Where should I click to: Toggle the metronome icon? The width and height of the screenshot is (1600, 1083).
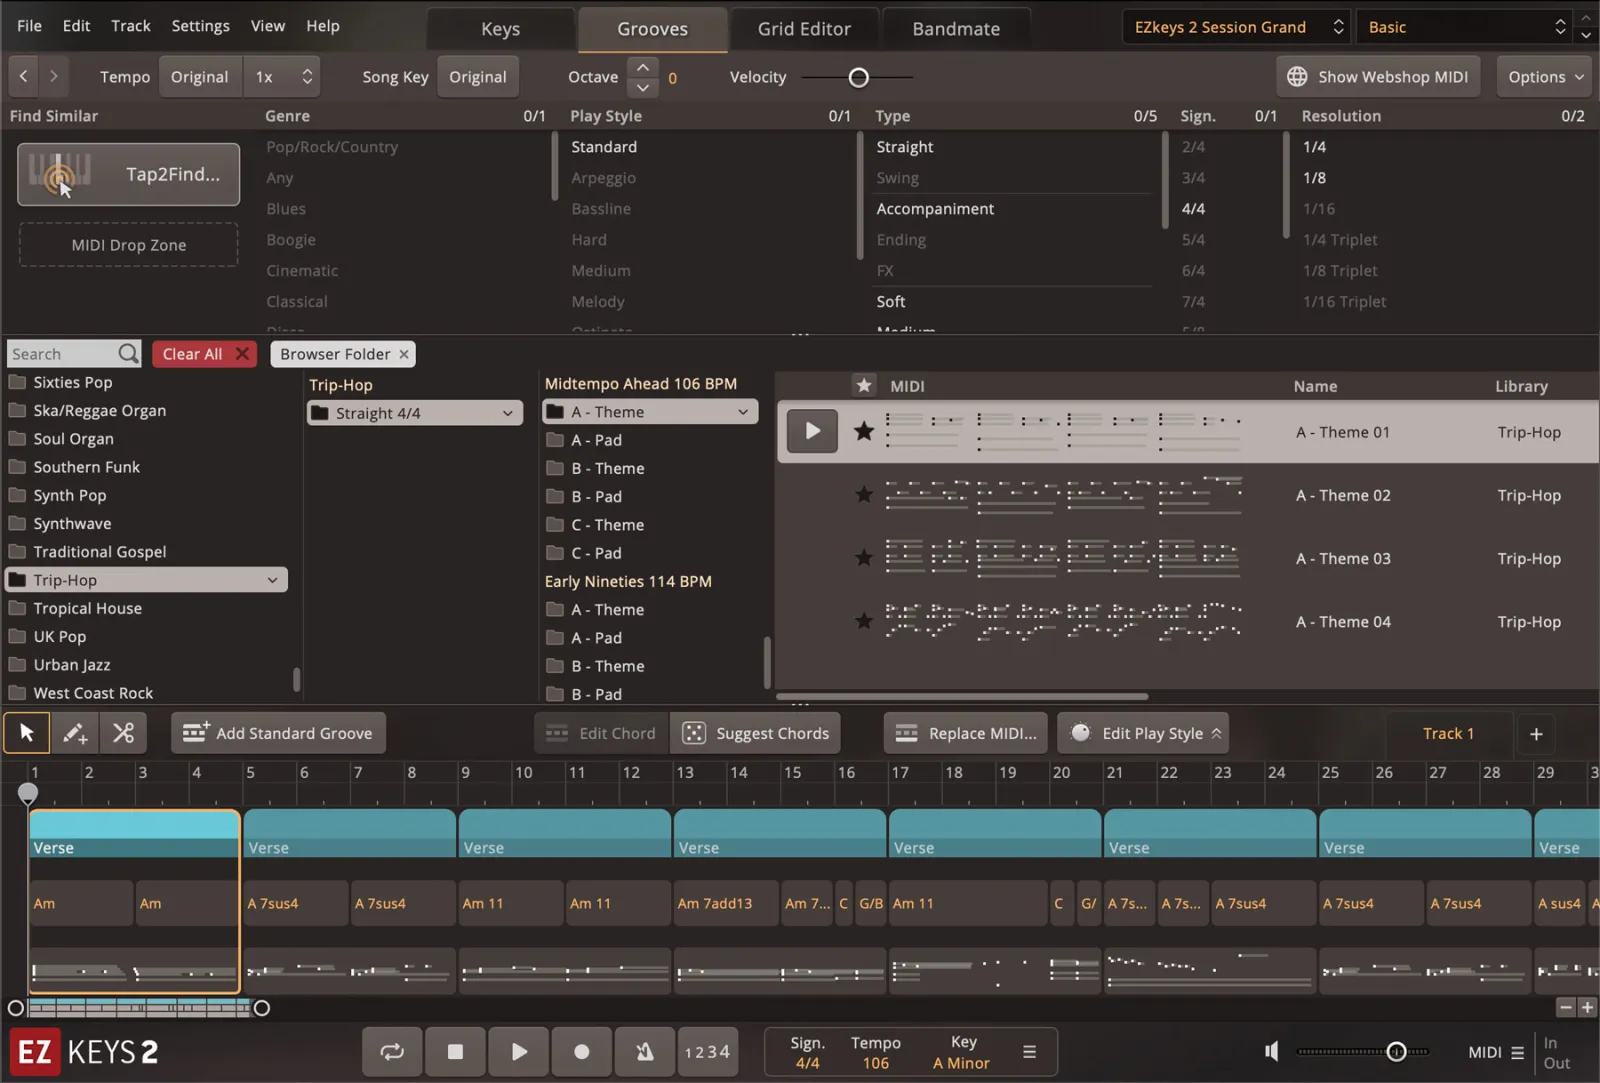645,1051
